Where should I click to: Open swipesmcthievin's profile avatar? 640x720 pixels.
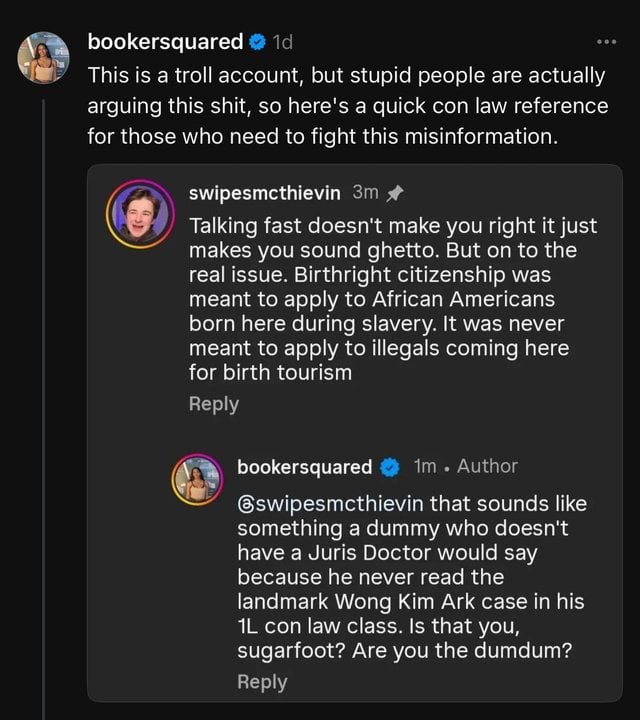[141, 214]
